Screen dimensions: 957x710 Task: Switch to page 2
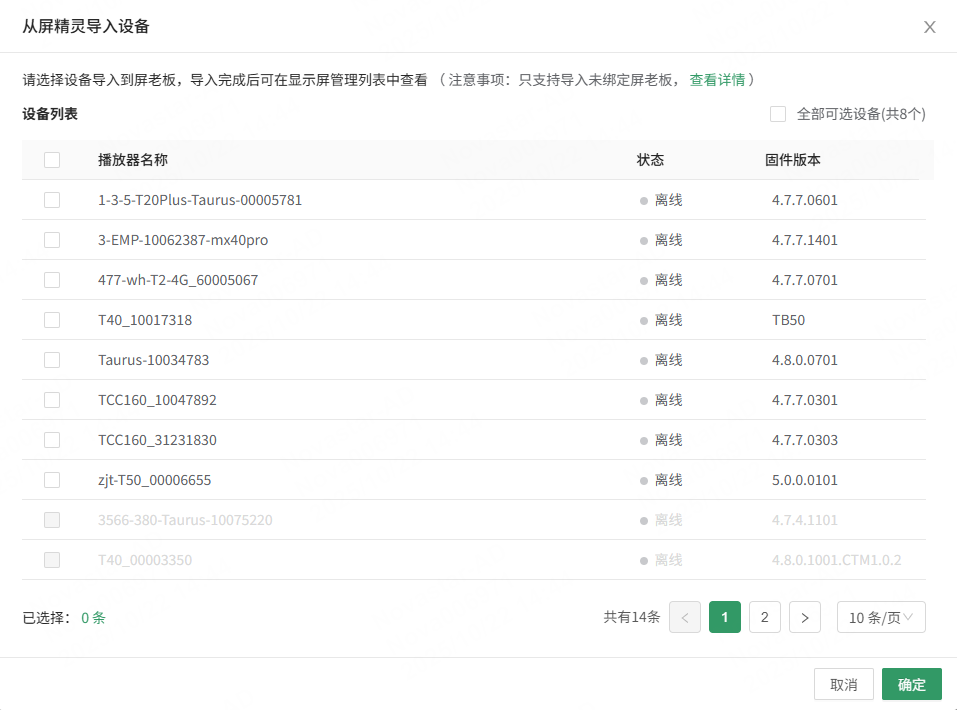point(764,617)
